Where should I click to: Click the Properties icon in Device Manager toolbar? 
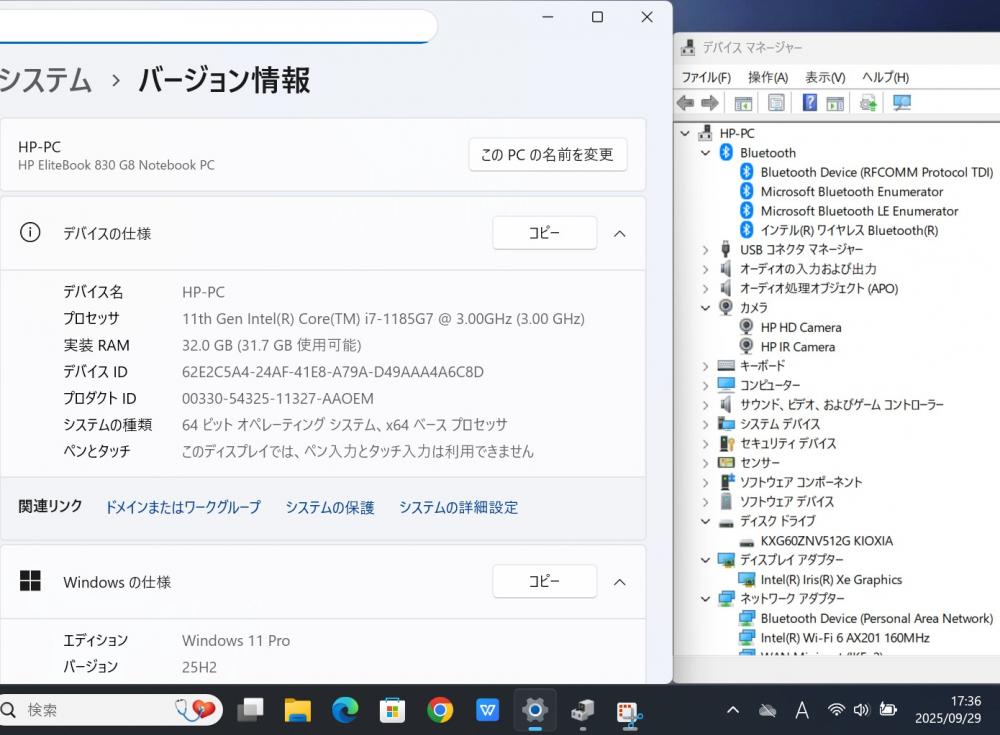776,103
